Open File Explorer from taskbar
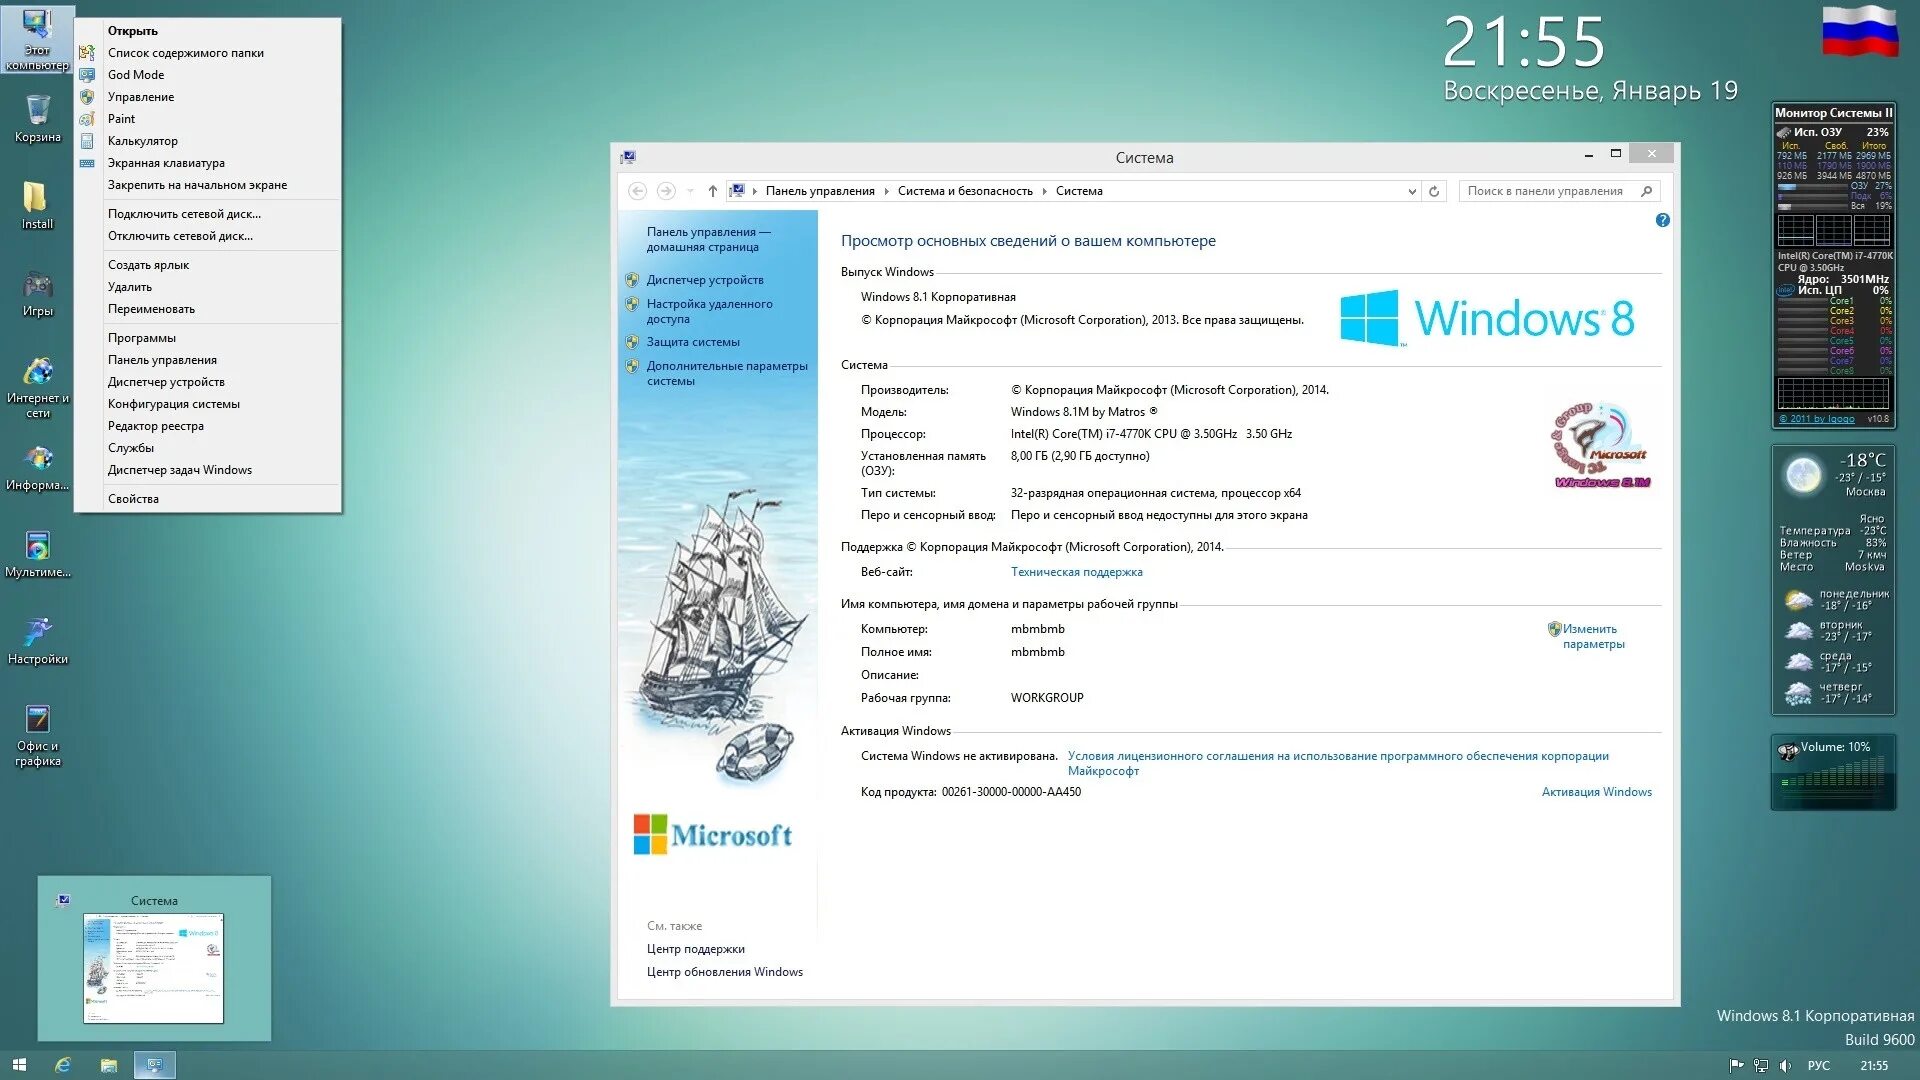 click(109, 1065)
